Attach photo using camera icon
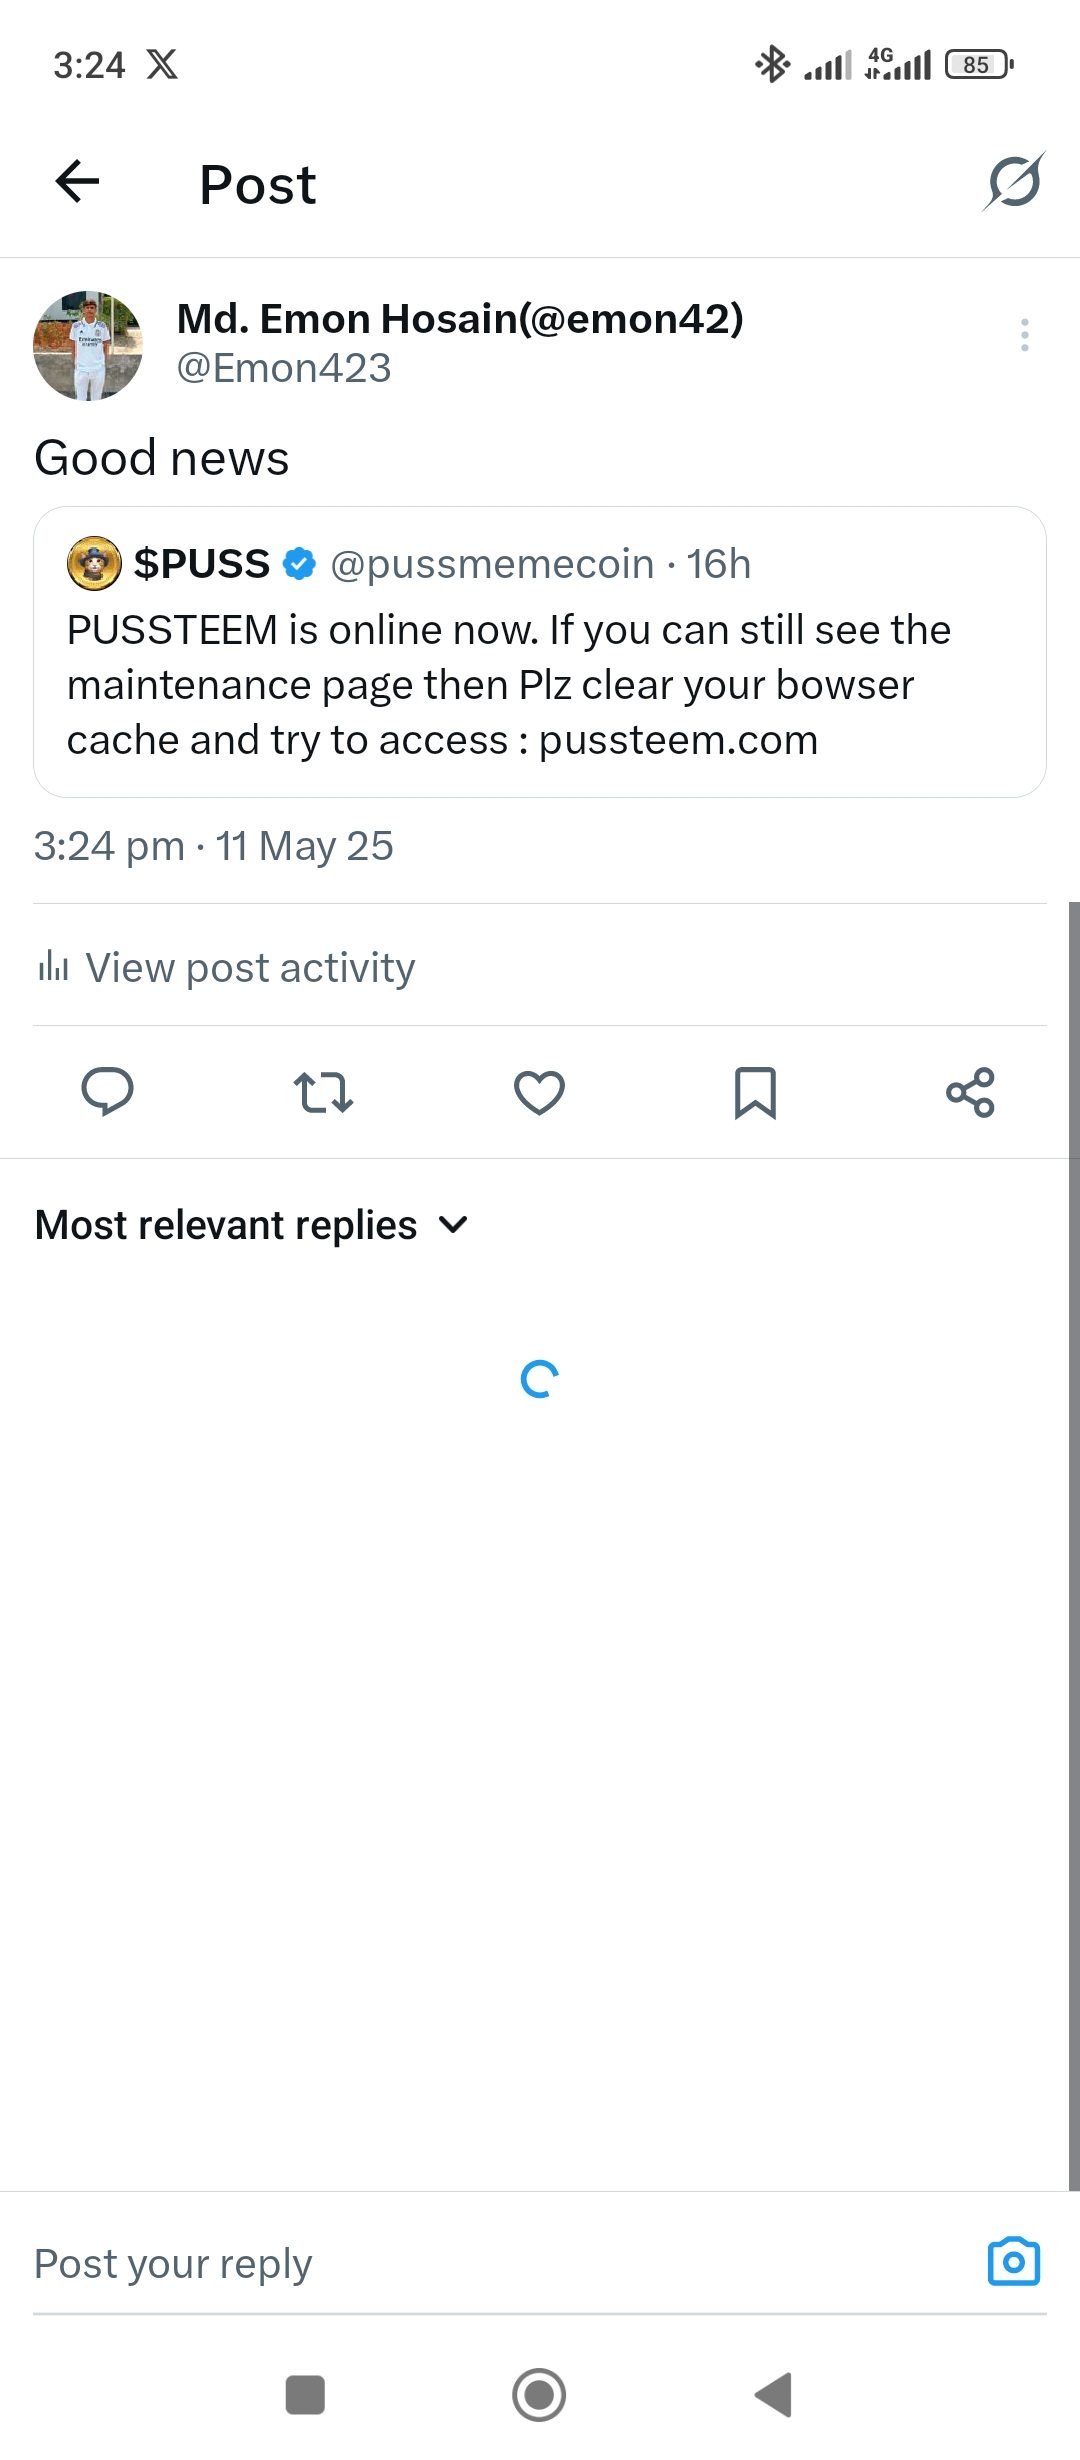1080x2460 pixels. point(1014,2262)
